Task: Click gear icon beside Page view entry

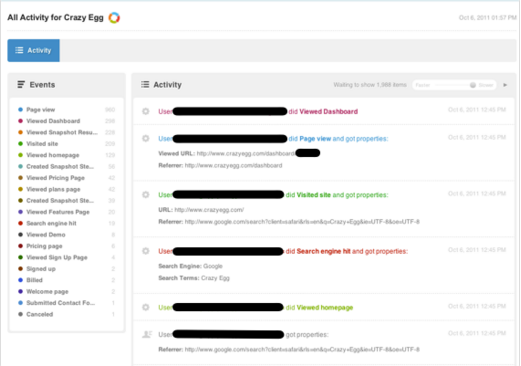Action: (x=146, y=138)
